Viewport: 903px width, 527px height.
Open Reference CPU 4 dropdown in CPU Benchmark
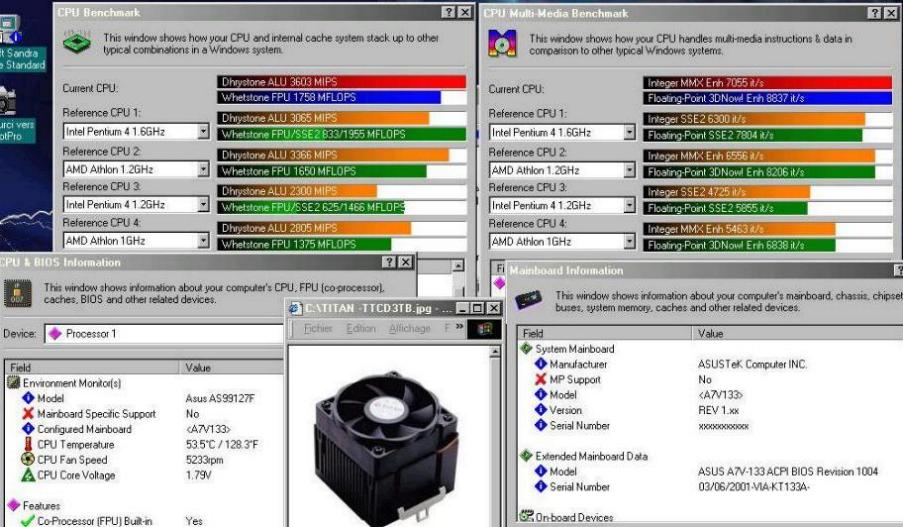tap(203, 241)
